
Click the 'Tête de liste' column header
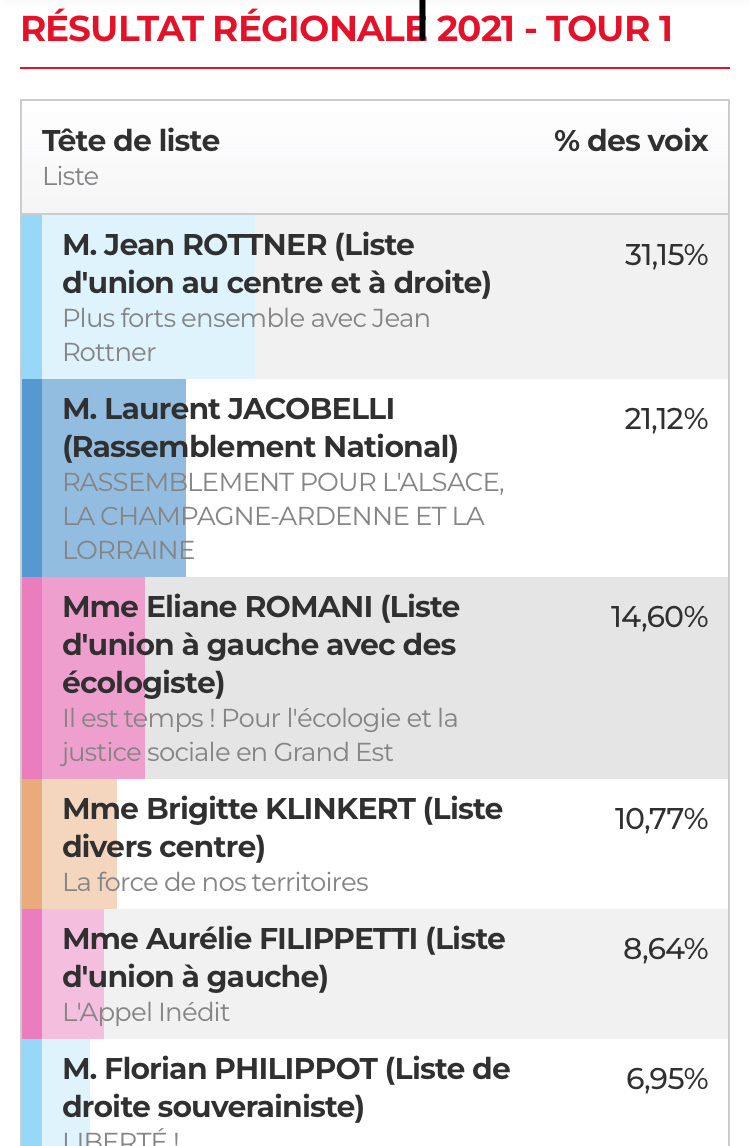click(x=131, y=141)
